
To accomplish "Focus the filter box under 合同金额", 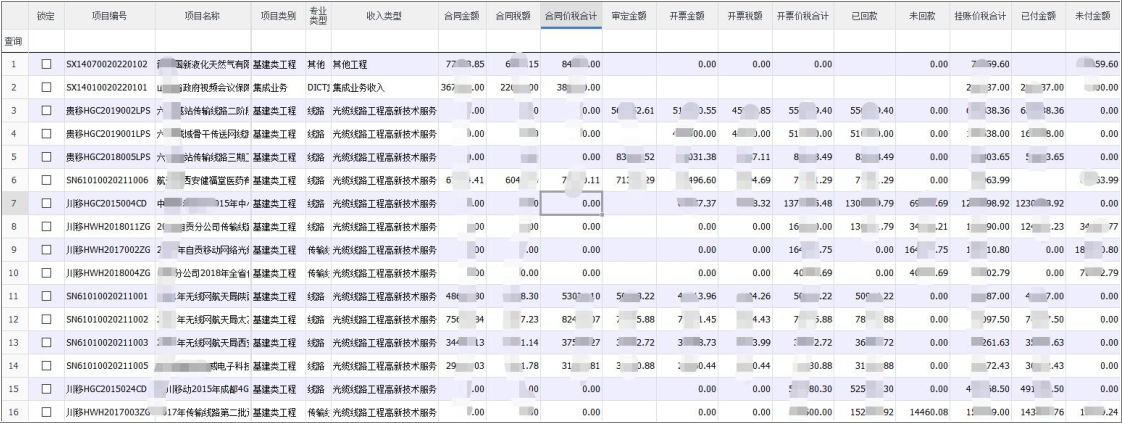I will [x=462, y=42].
